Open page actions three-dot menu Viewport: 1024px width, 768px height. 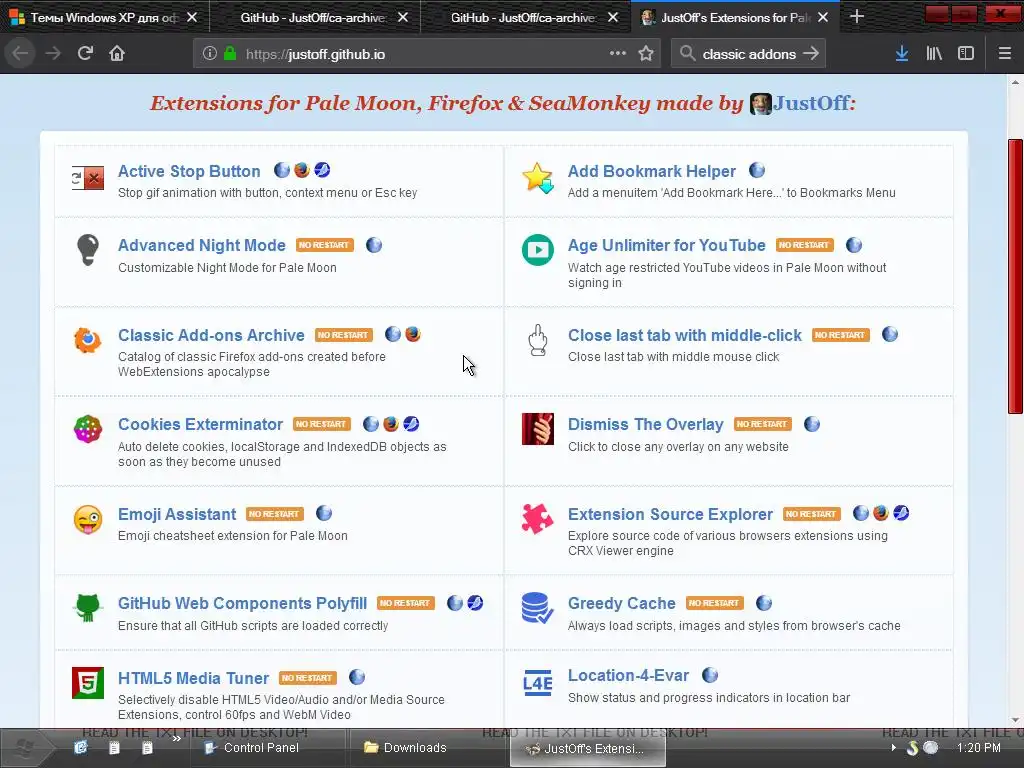[618, 53]
